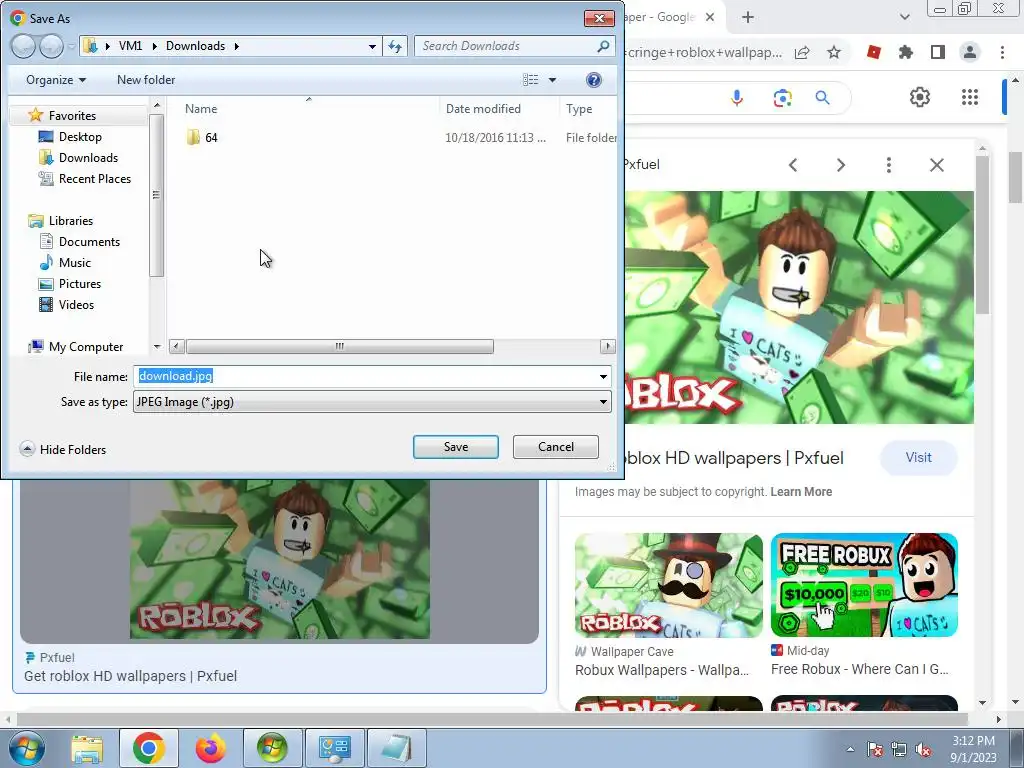Open the File name history dropdown arrow
Screen dimensions: 1024x768
603,377
